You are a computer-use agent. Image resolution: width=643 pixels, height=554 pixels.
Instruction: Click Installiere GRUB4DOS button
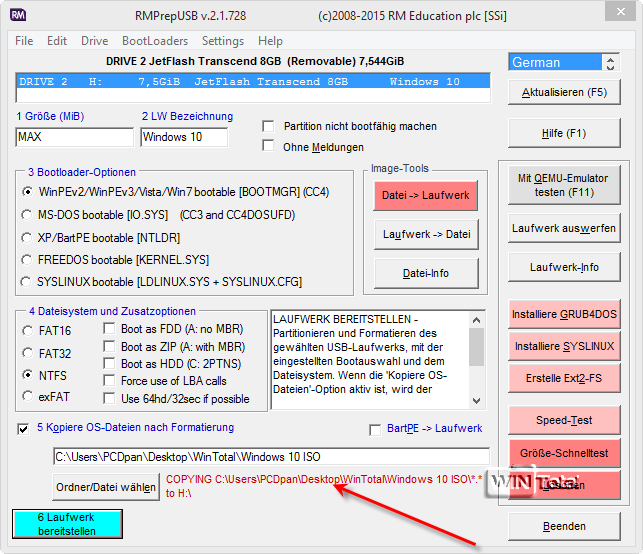click(564, 314)
